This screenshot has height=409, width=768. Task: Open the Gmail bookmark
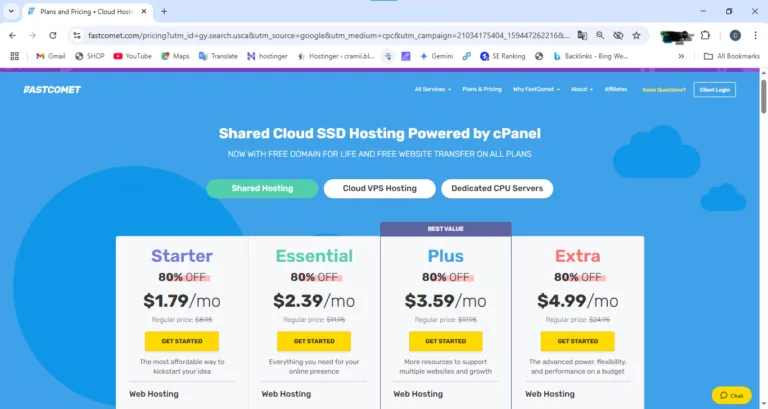(x=50, y=56)
